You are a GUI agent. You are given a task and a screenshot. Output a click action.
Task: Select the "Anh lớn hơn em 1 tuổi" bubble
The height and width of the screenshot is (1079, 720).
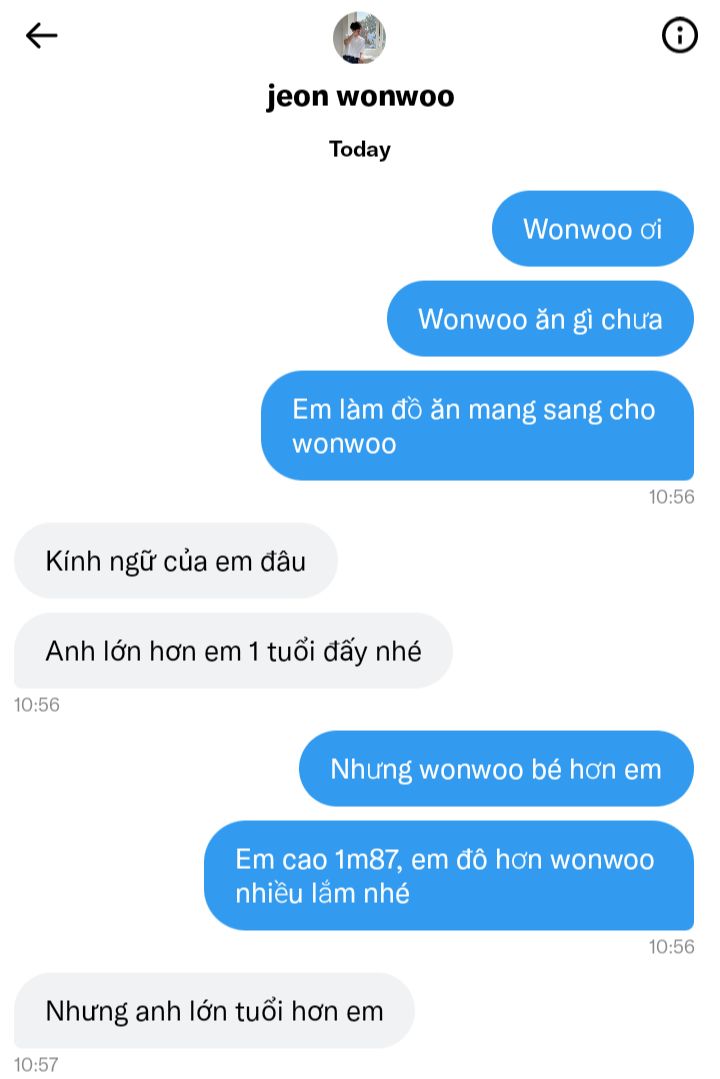pyautogui.click(x=233, y=651)
